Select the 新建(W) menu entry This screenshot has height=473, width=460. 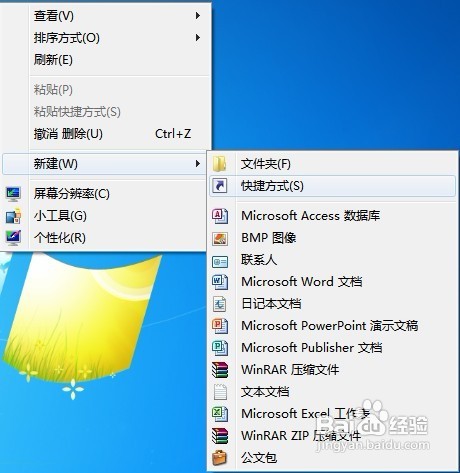(104, 164)
